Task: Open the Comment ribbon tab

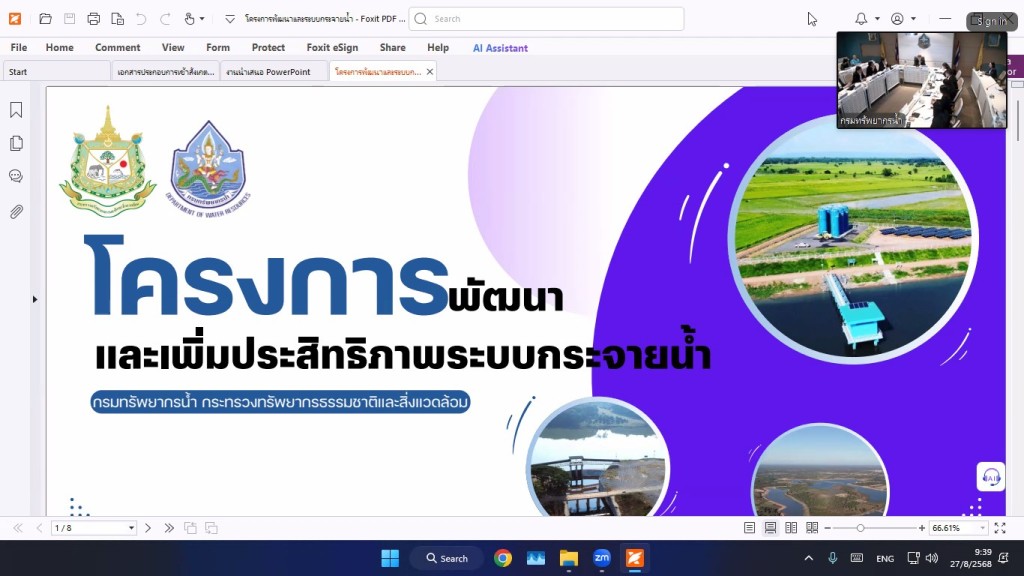Action: tap(118, 48)
